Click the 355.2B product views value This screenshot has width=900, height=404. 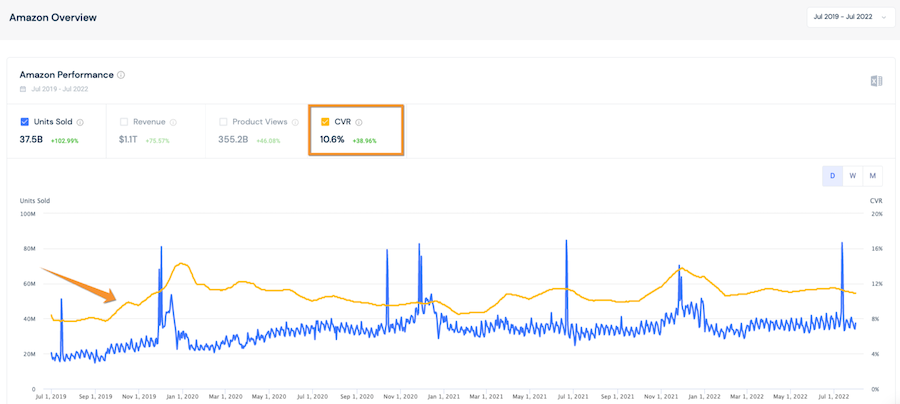pos(233,139)
